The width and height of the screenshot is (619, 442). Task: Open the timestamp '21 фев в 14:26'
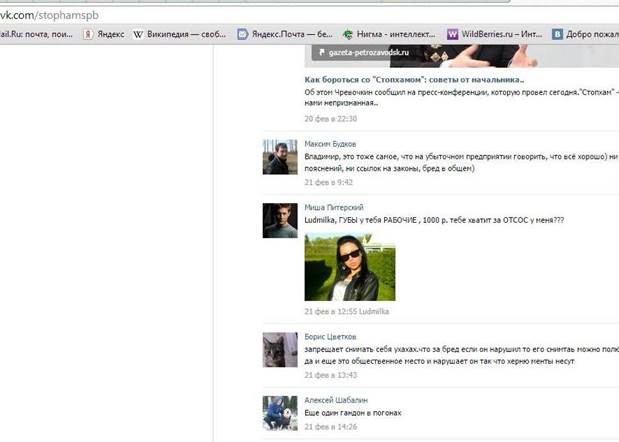330,427
